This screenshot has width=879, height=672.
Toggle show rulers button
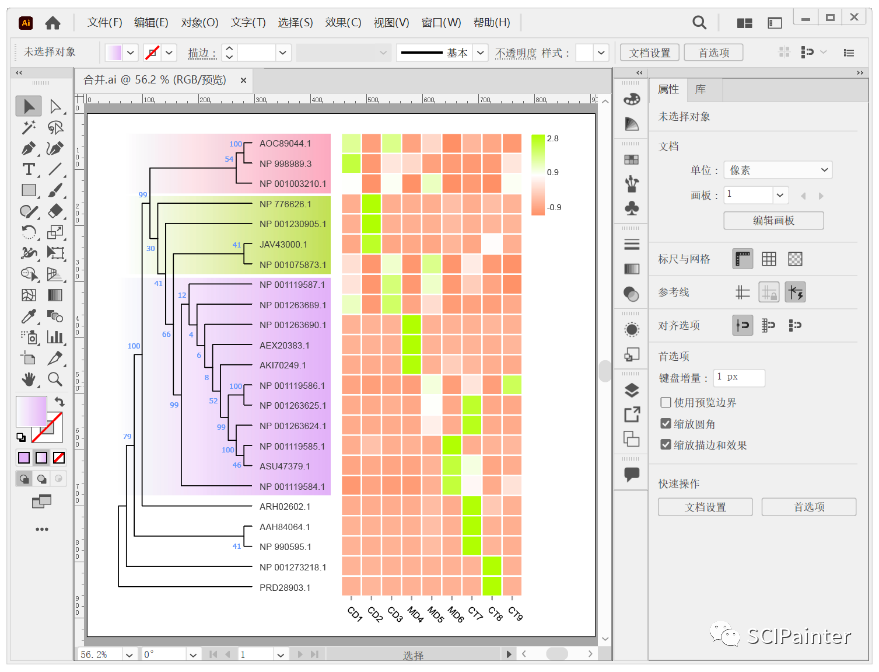click(x=743, y=259)
